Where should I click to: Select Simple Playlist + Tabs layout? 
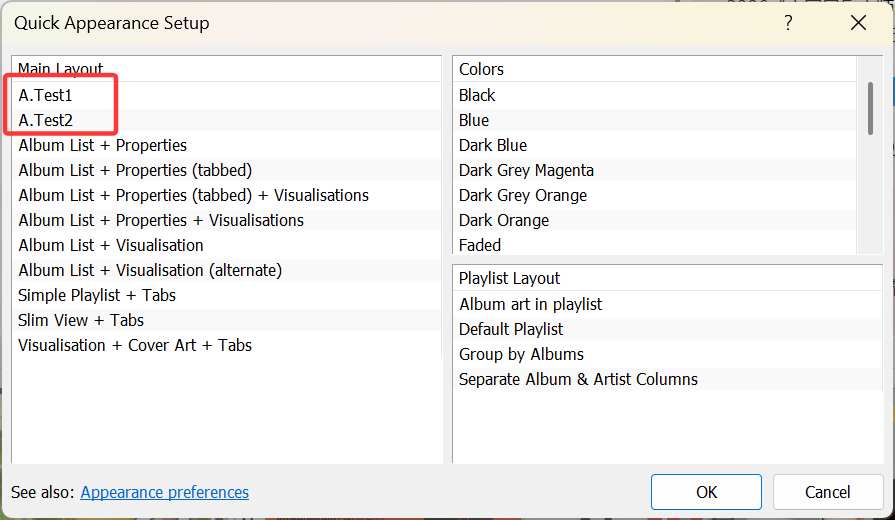(x=97, y=295)
